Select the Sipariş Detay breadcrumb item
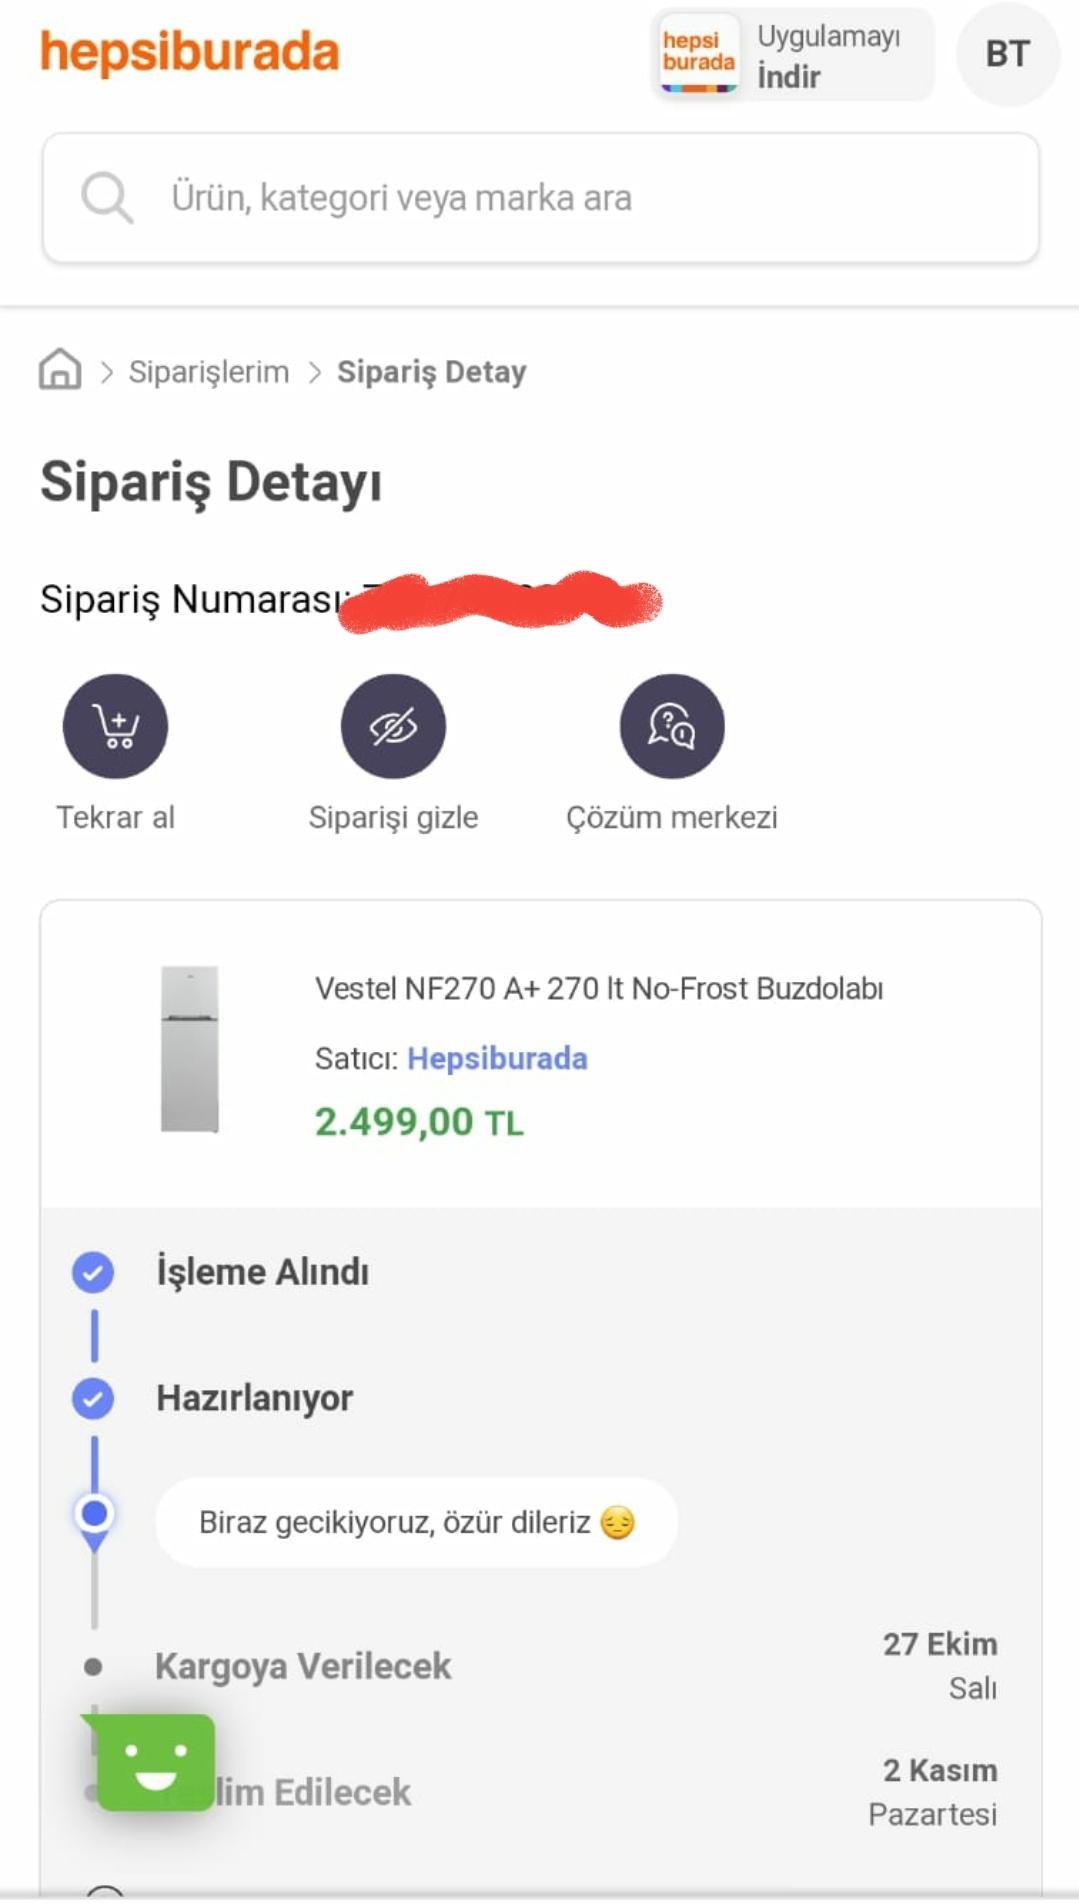 pyautogui.click(x=431, y=372)
